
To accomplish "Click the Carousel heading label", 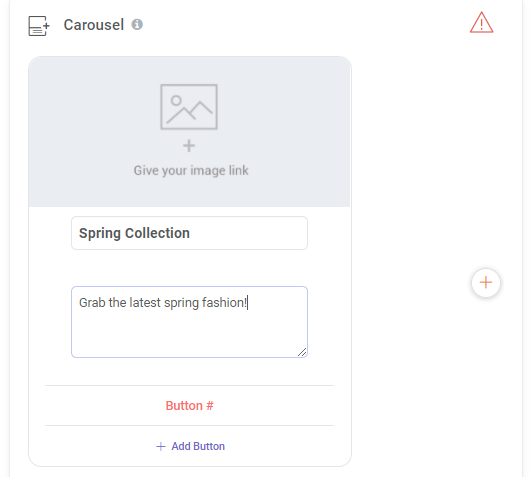I will [x=94, y=25].
